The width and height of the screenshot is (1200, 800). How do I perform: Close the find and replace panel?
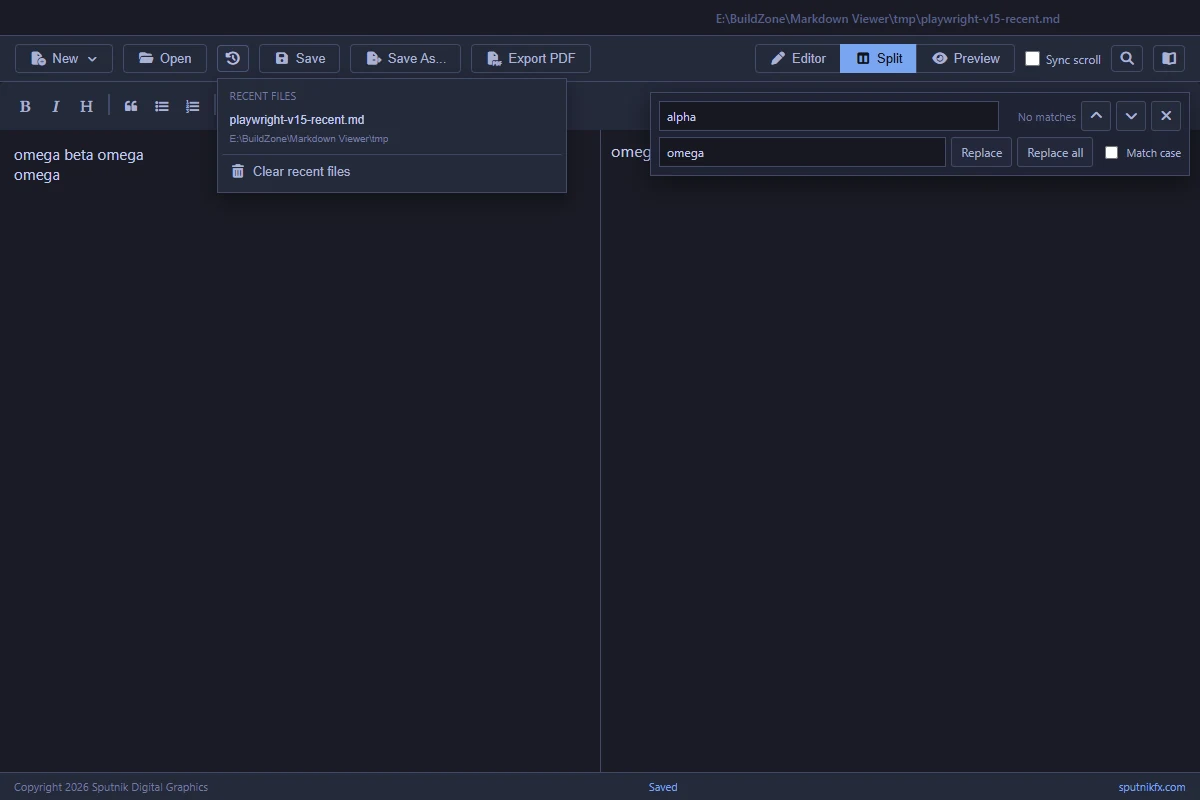(1166, 116)
